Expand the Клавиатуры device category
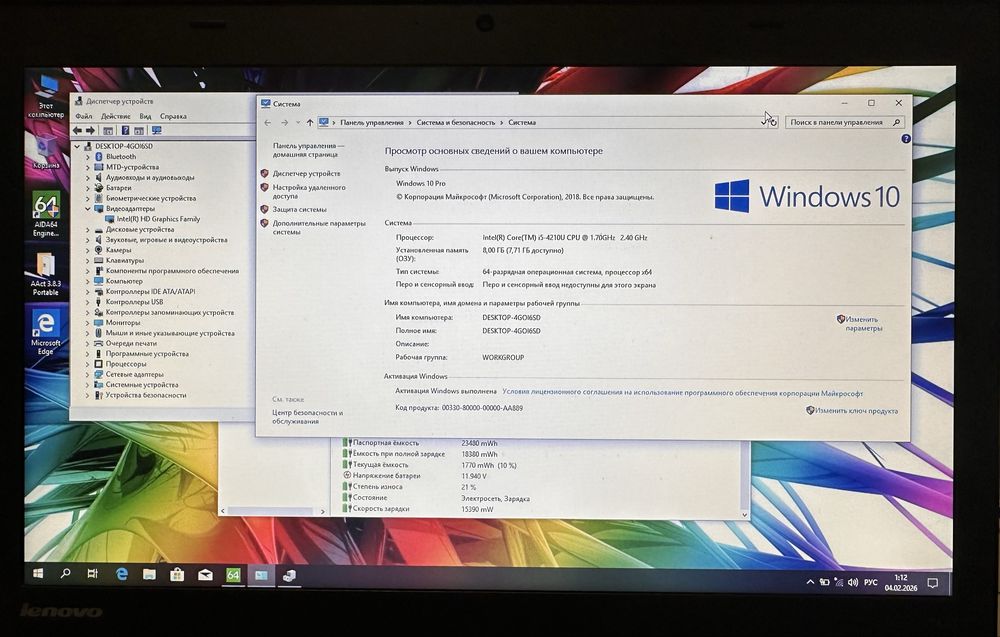Viewport: 1000px width, 637px height. tap(88, 261)
